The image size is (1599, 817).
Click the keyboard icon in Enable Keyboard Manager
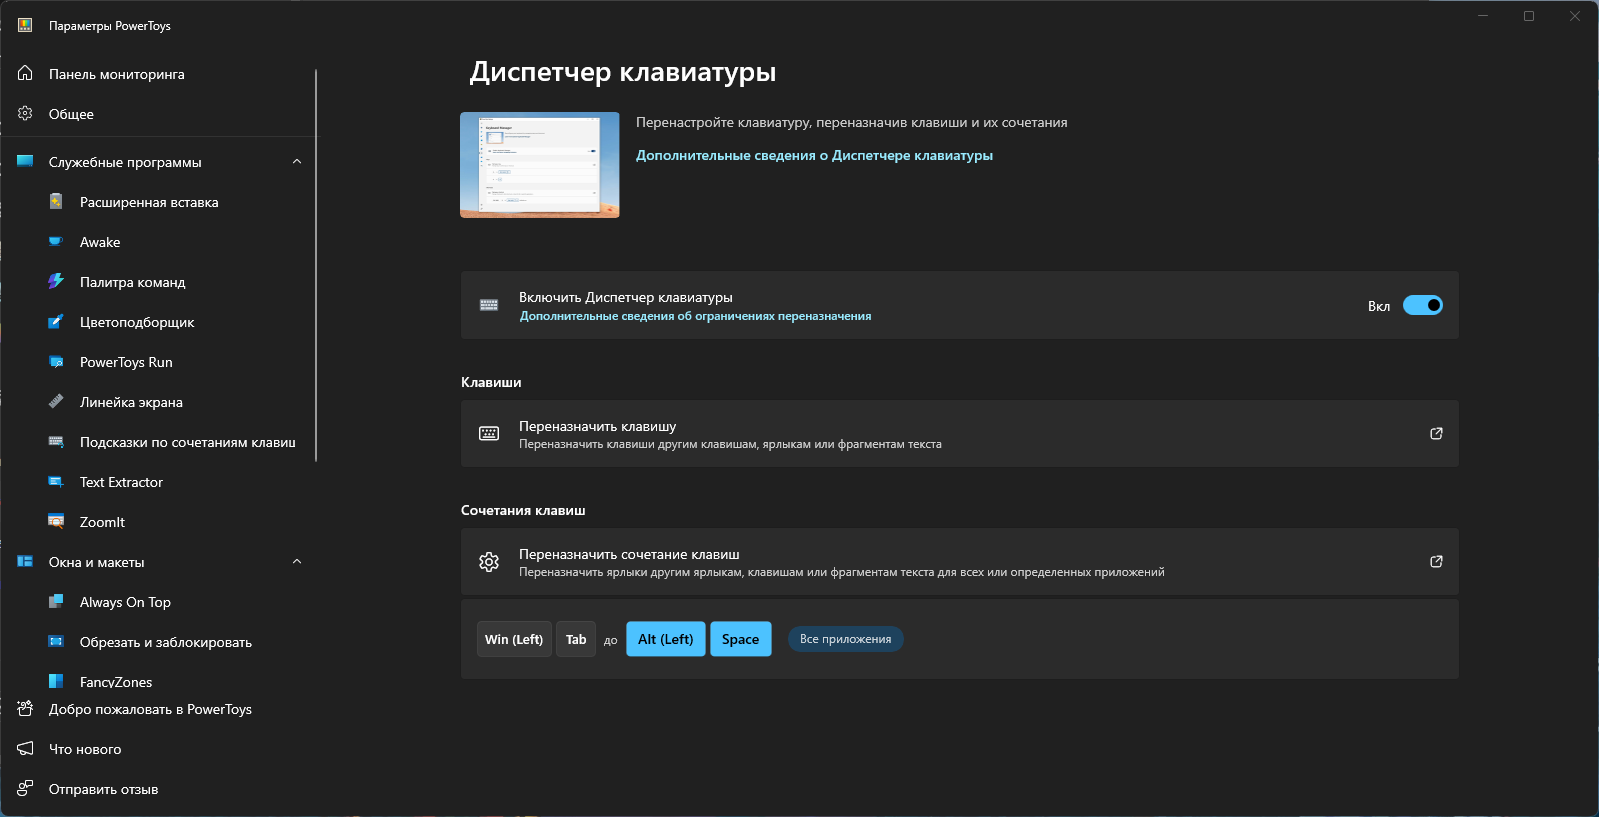489,305
